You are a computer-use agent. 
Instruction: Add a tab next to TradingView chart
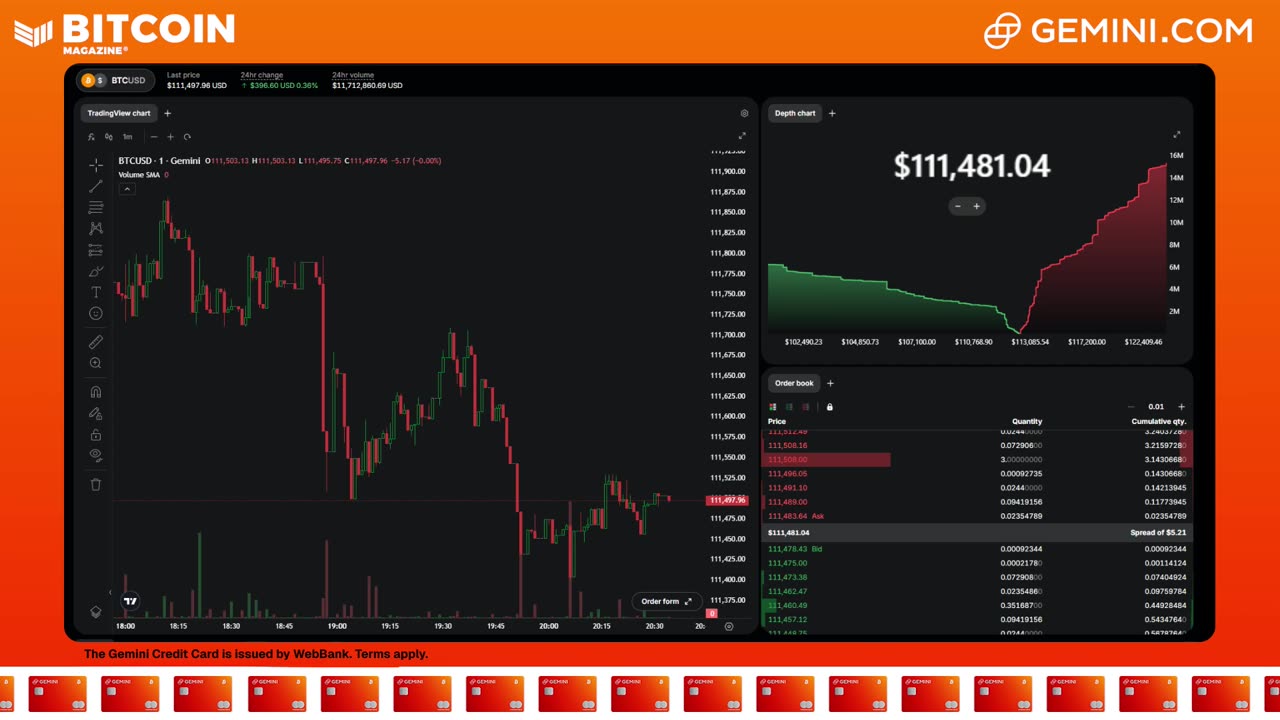coord(167,113)
